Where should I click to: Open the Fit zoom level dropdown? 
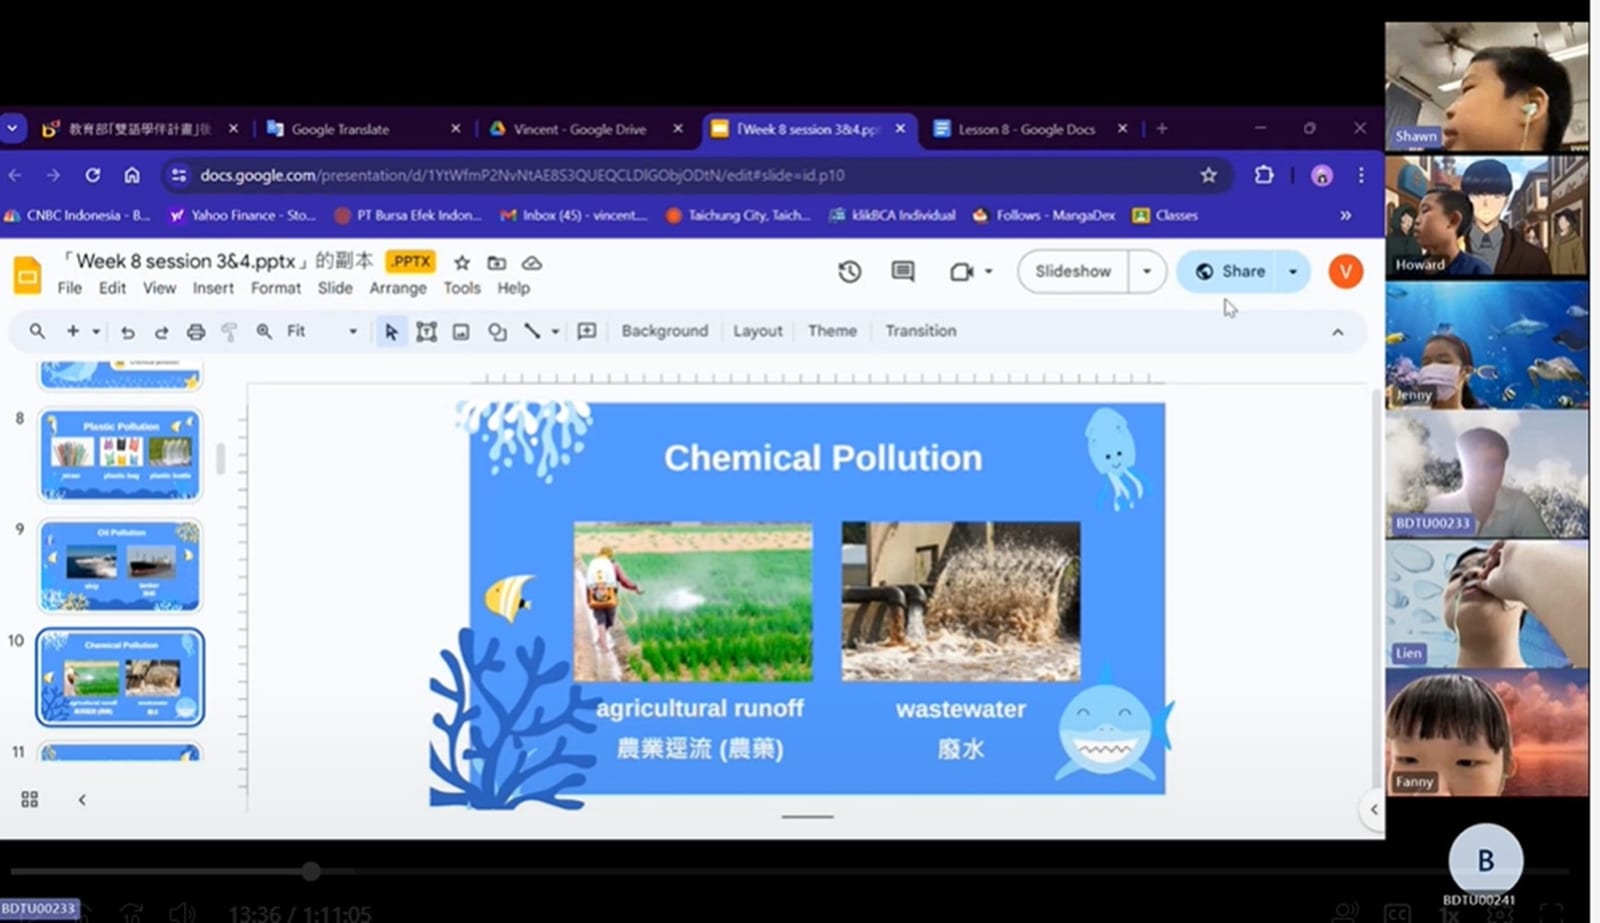(x=321, y=331)
